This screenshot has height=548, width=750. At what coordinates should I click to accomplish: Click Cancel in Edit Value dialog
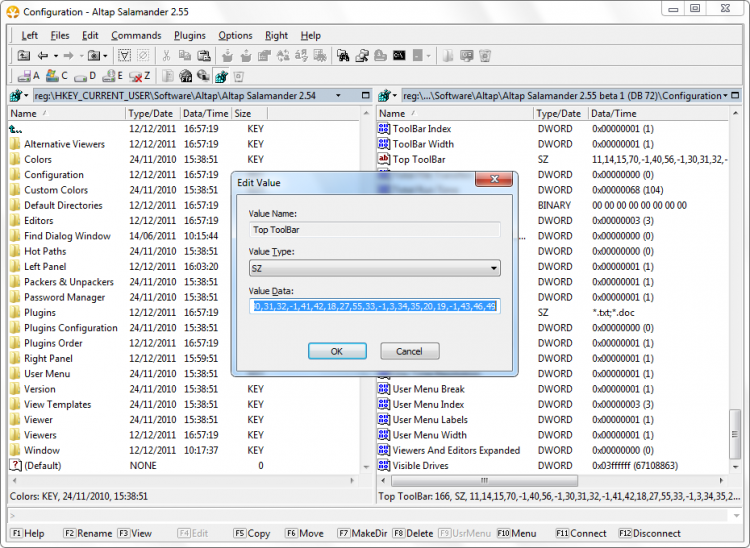tap(409, 351)
